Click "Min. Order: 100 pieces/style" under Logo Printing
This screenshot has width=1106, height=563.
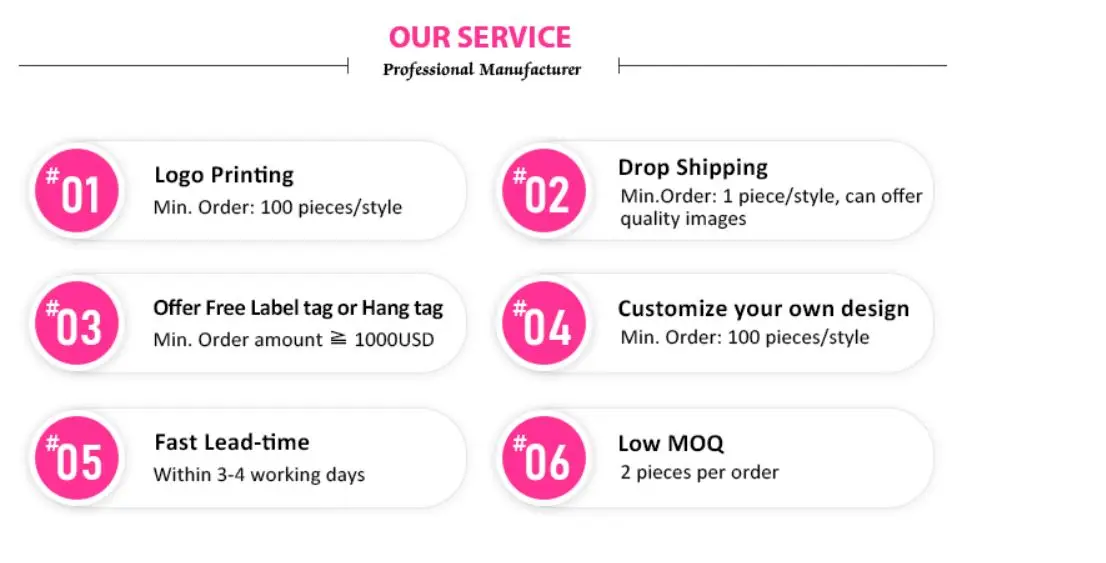click(x=277, y=208)
